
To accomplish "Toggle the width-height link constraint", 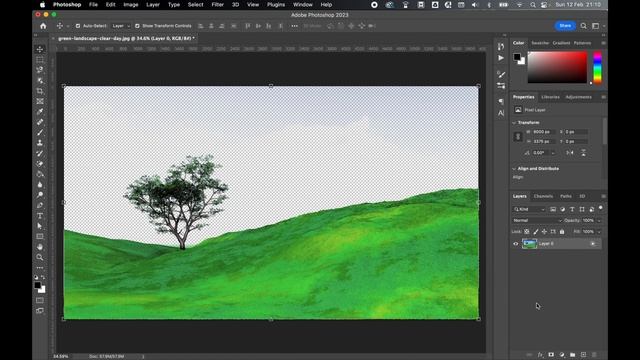I will click(x=518, y=137).
